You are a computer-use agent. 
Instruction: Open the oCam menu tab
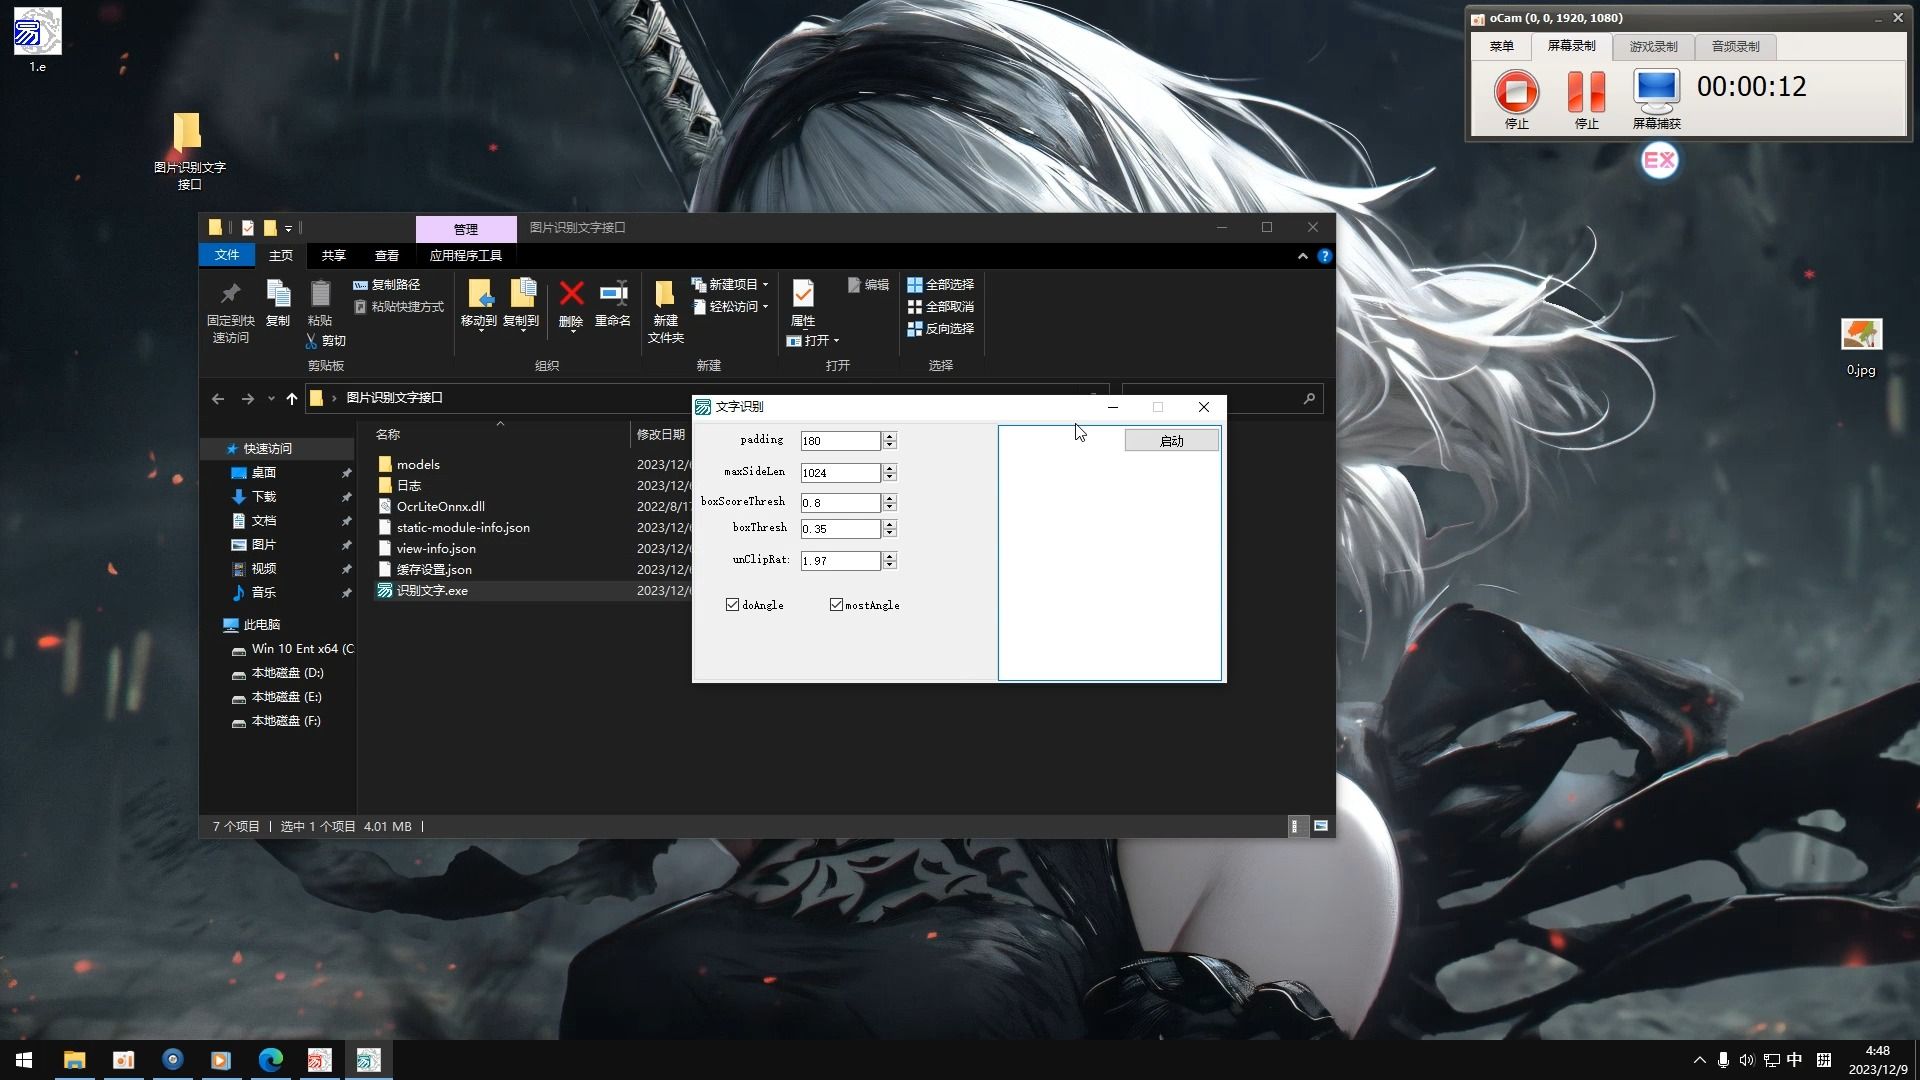pyautogui.click(x=1501, y=47)
